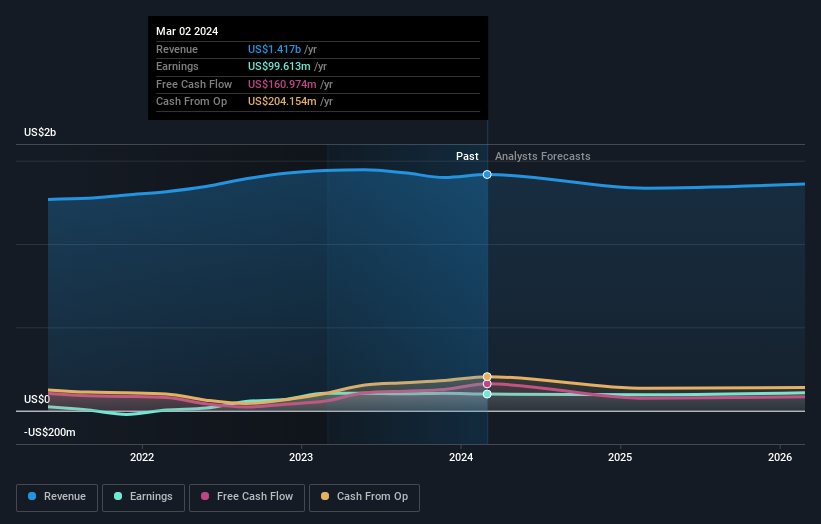Click the 'Cash From Op' label in tooltip
Screen dimensions: 821x524
coord(191,102)
